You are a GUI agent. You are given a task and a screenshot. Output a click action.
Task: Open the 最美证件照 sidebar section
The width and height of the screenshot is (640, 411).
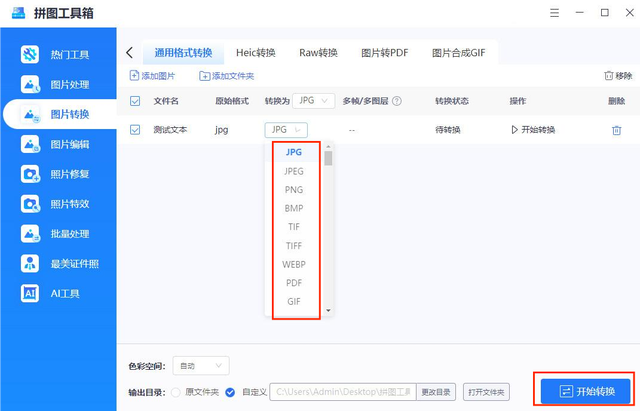coord(60,264)
